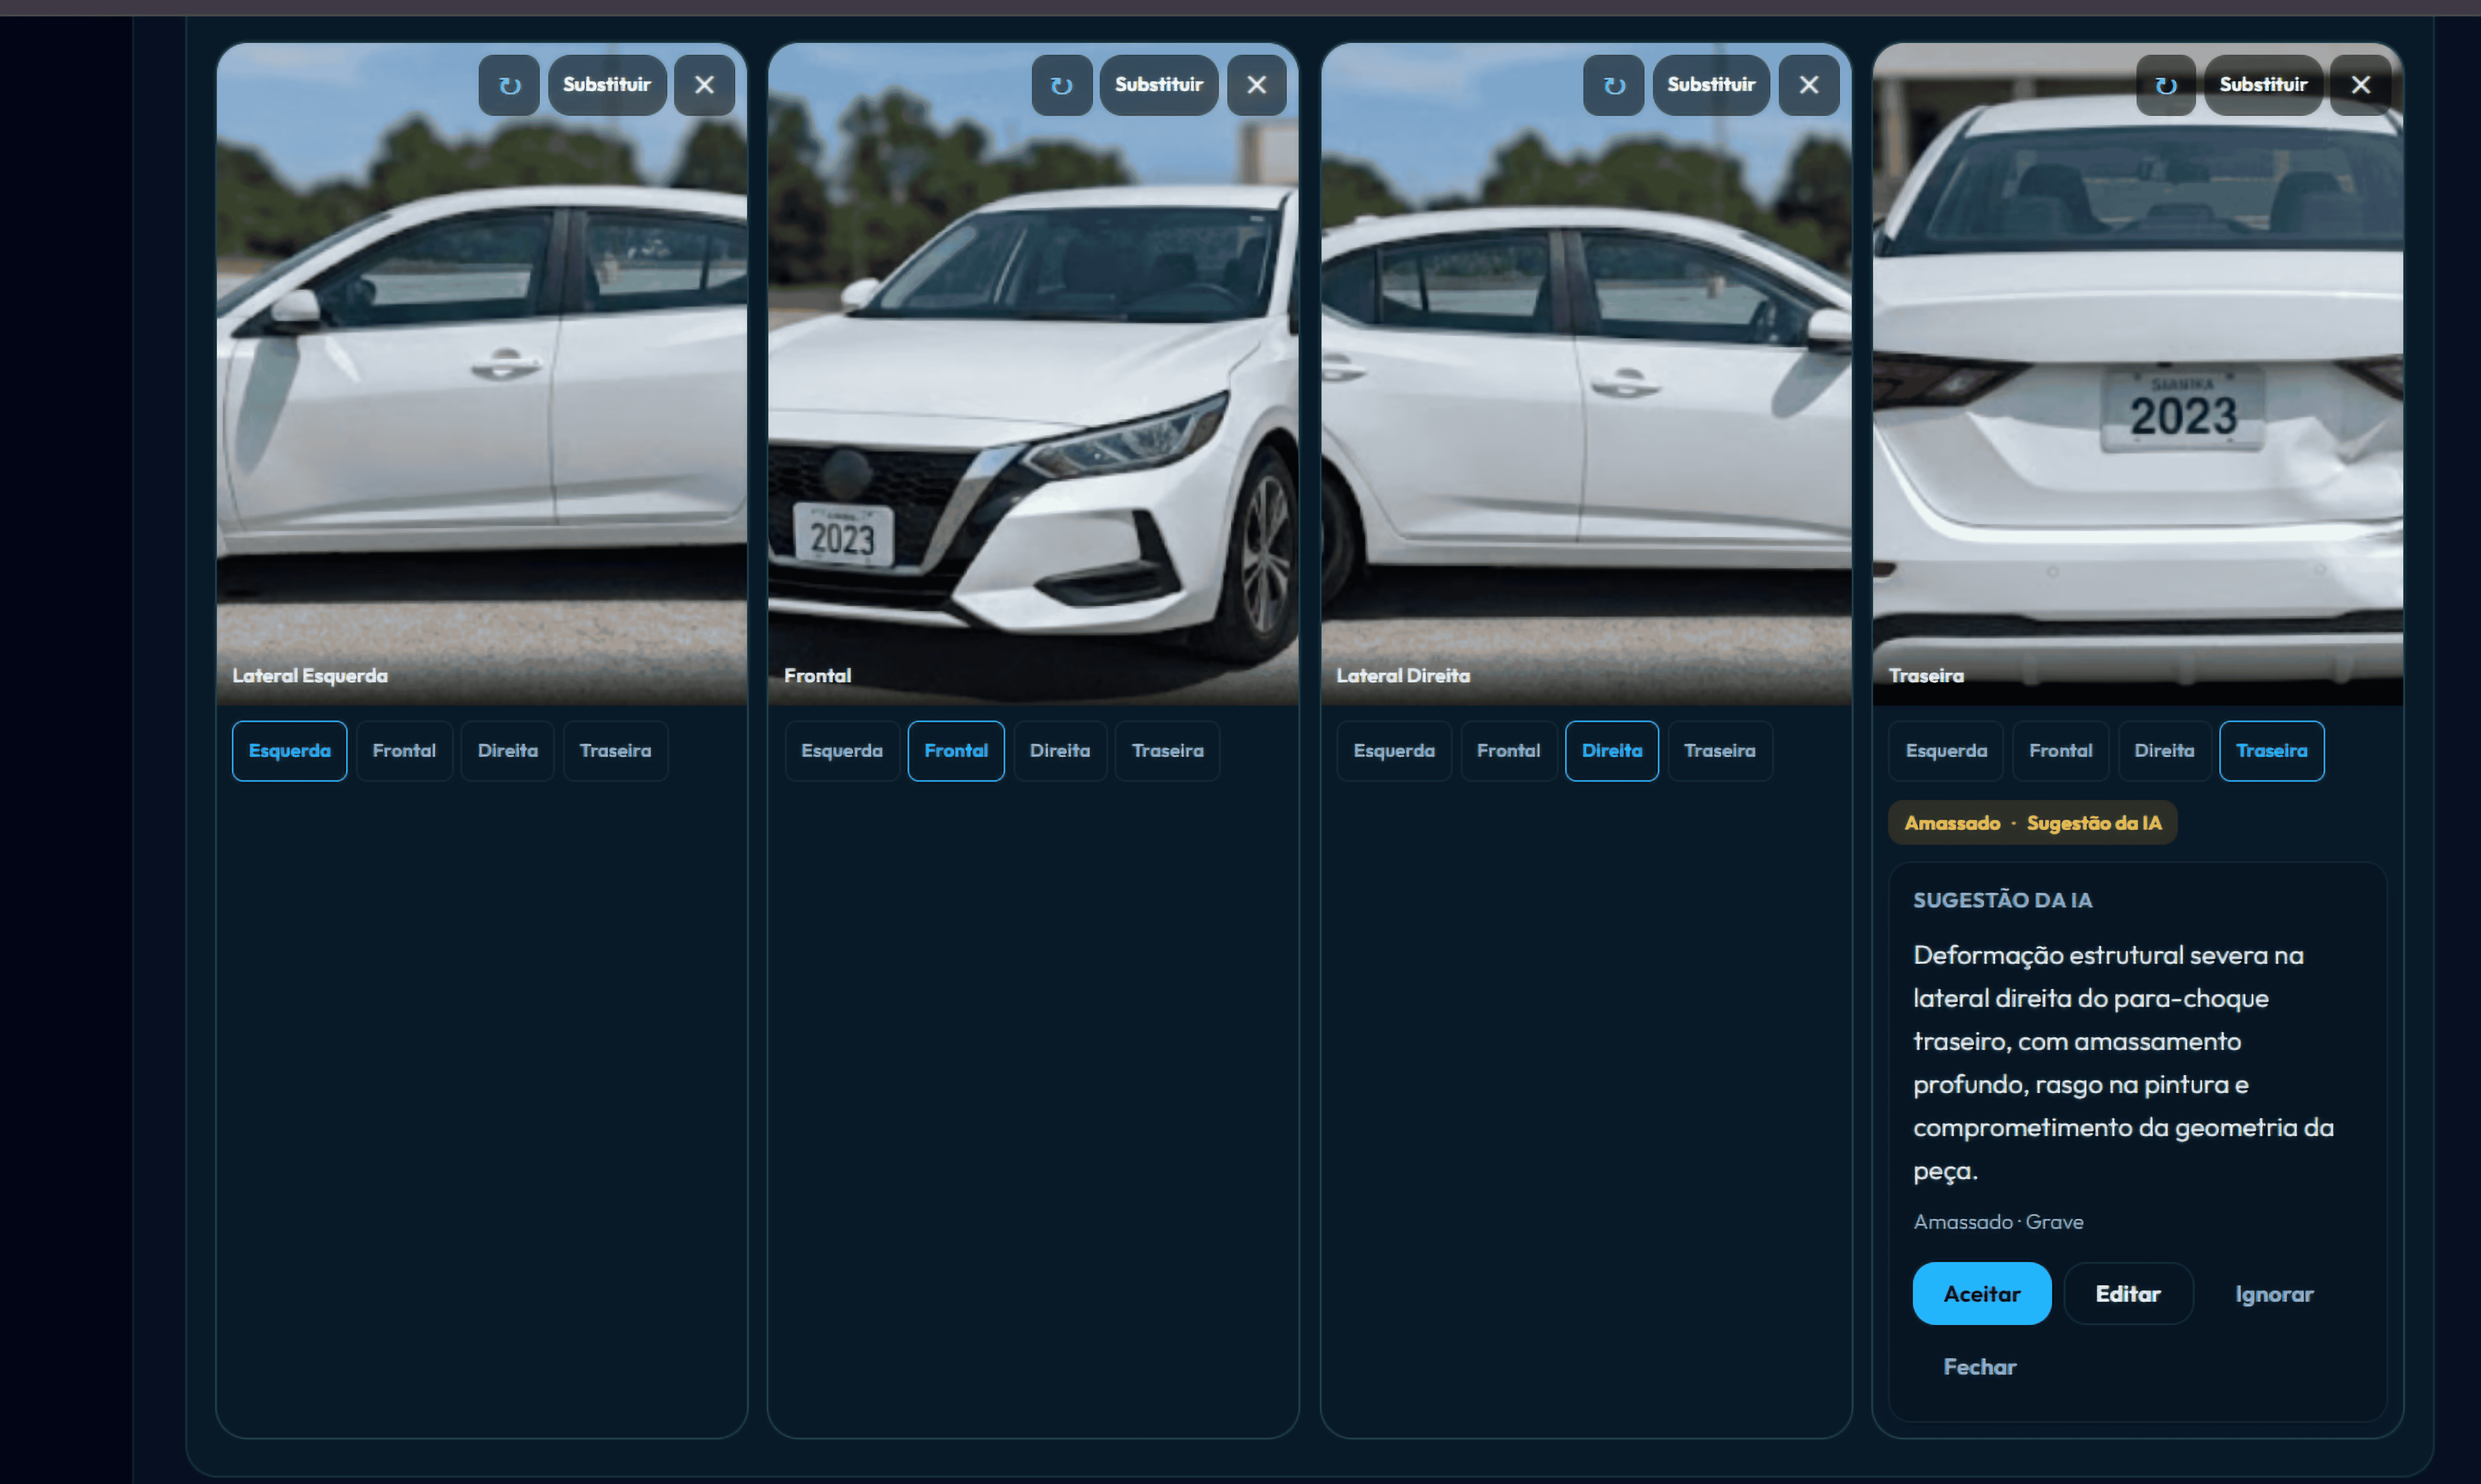Select Traseira on the Frontal card

pos(1168,751)
